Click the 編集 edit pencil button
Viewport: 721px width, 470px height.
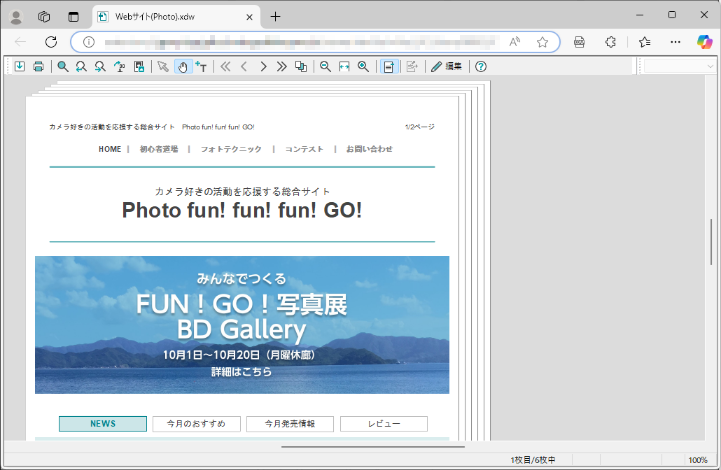(x=446, y=67)
